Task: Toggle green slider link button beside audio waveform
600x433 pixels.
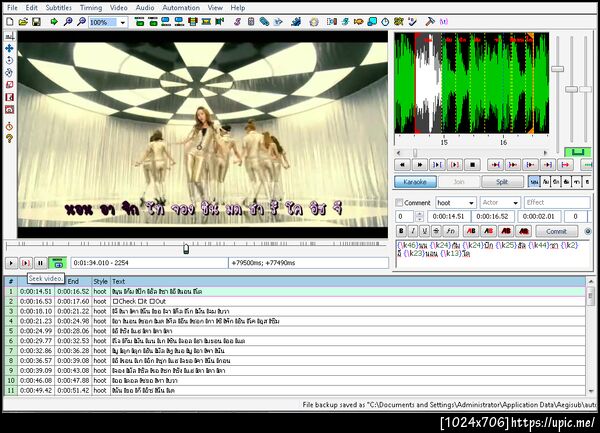Action: pos(577,152)
